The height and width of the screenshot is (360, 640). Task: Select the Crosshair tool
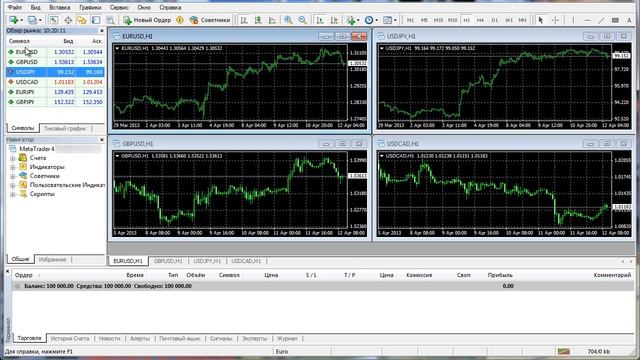(x=555, y=20)
